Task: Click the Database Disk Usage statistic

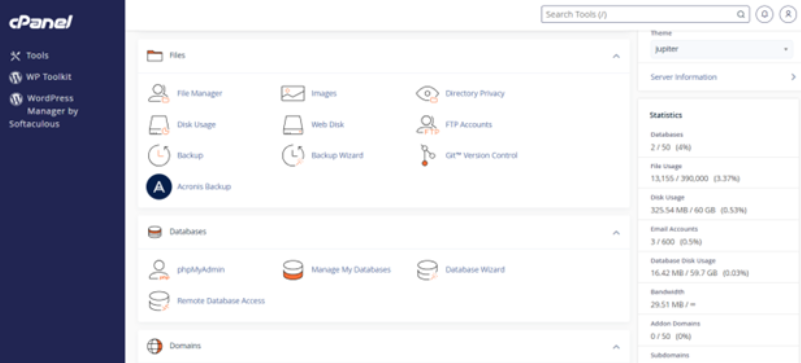Action: click(x=683, y=261)
